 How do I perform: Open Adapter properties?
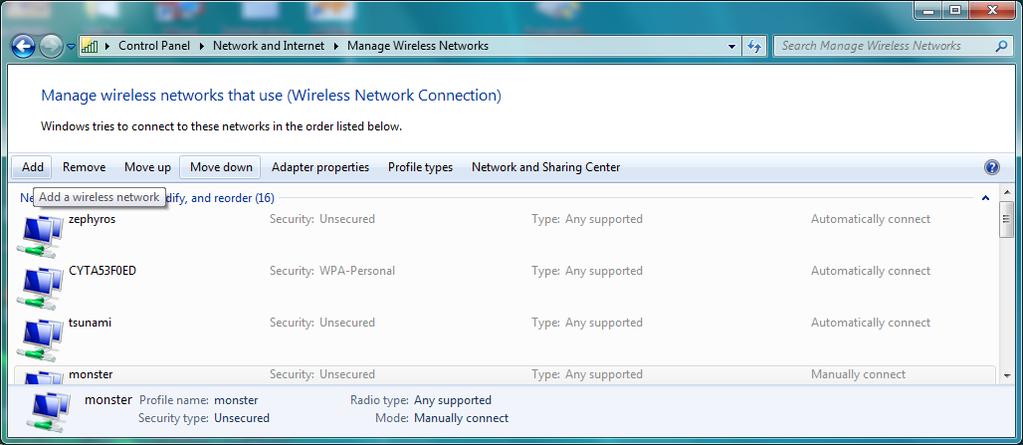[320, 167]
